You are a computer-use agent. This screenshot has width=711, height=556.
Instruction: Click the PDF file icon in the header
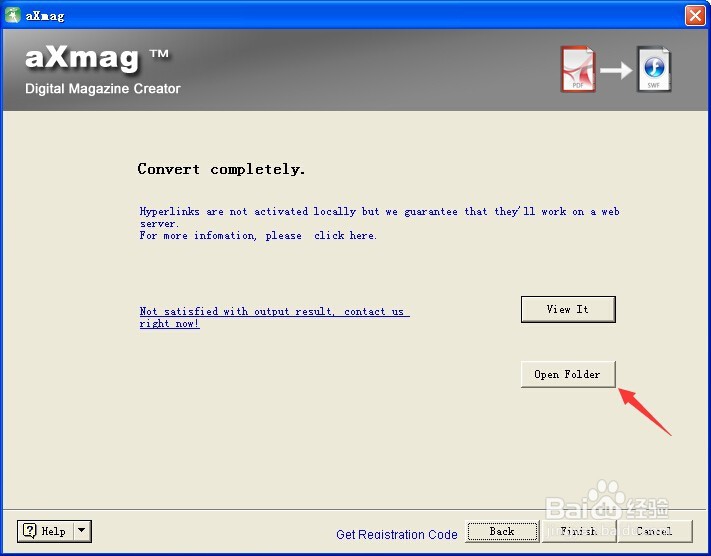tap(578, 69)
